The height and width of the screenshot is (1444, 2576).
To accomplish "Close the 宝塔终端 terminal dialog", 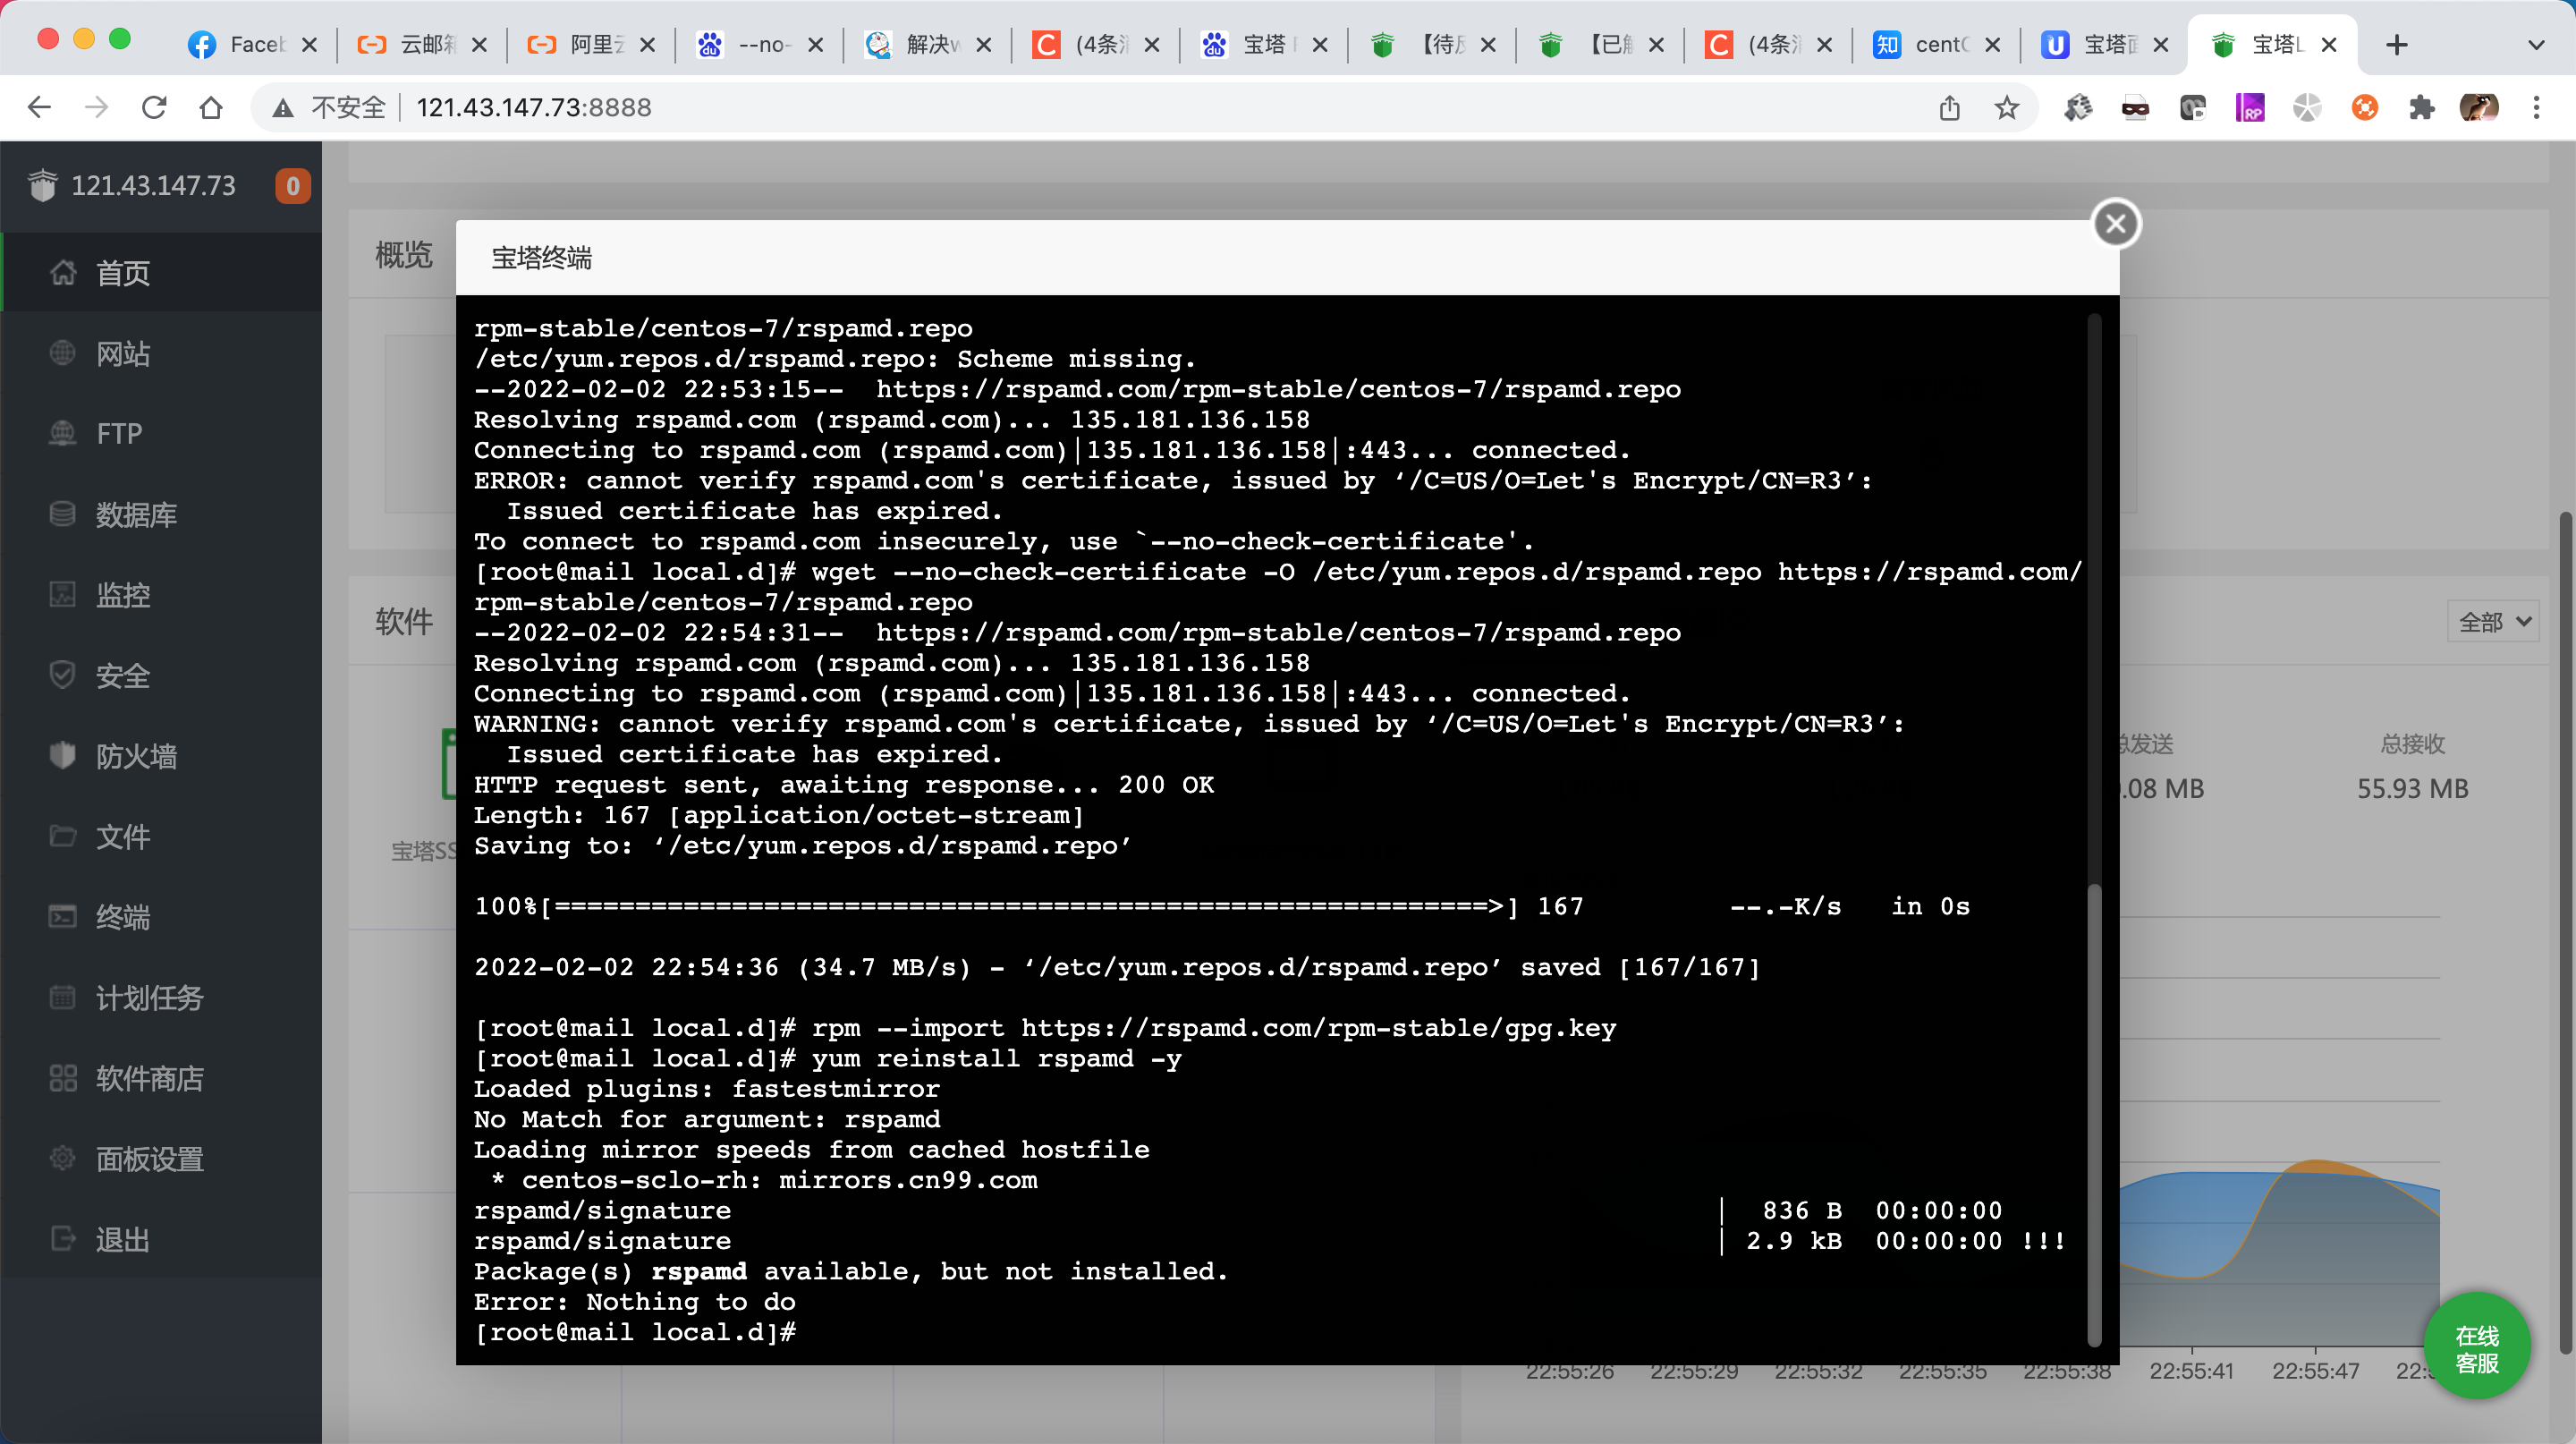I will tap(2116, 224).
